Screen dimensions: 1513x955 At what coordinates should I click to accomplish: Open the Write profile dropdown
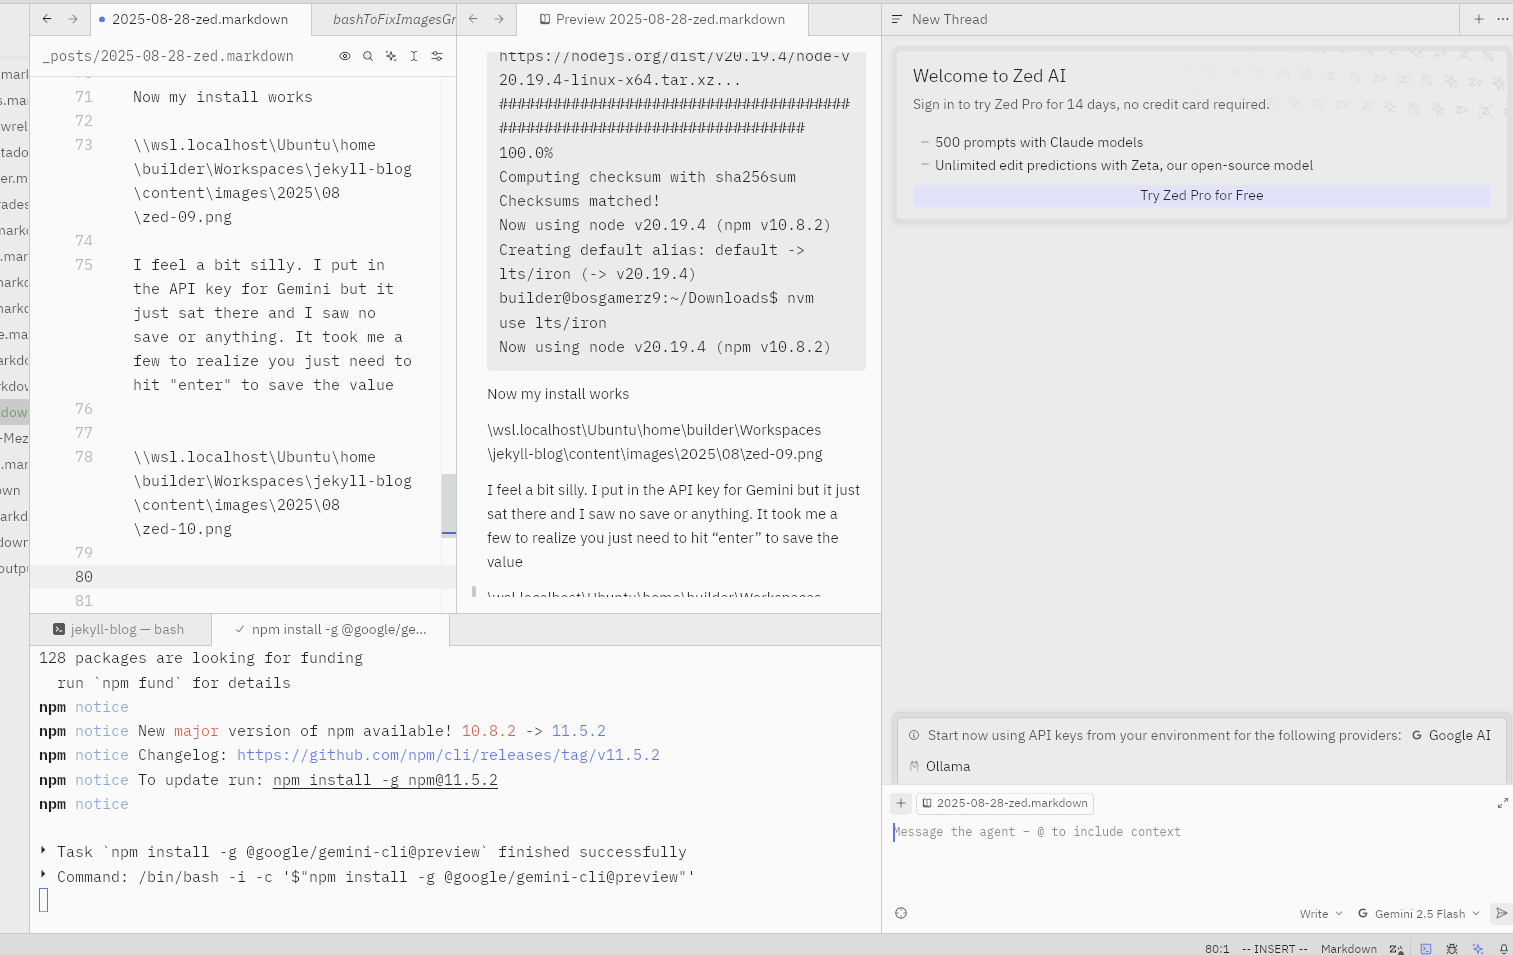[x=1321, y=913]
